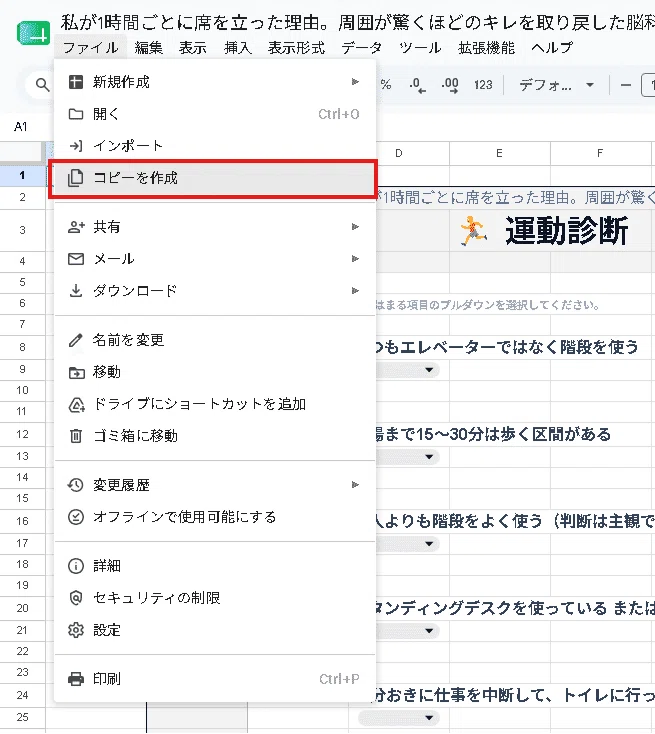Choose ドライブにショートカットを追加

pyautogui.click(x=215, y=404)
